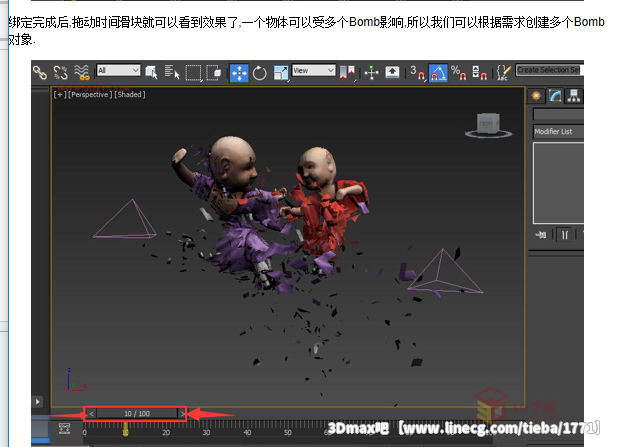The image size is (640, 447).
Task: Toggle Keyboard Shortcut Override icon
Action: click(392, 72)
